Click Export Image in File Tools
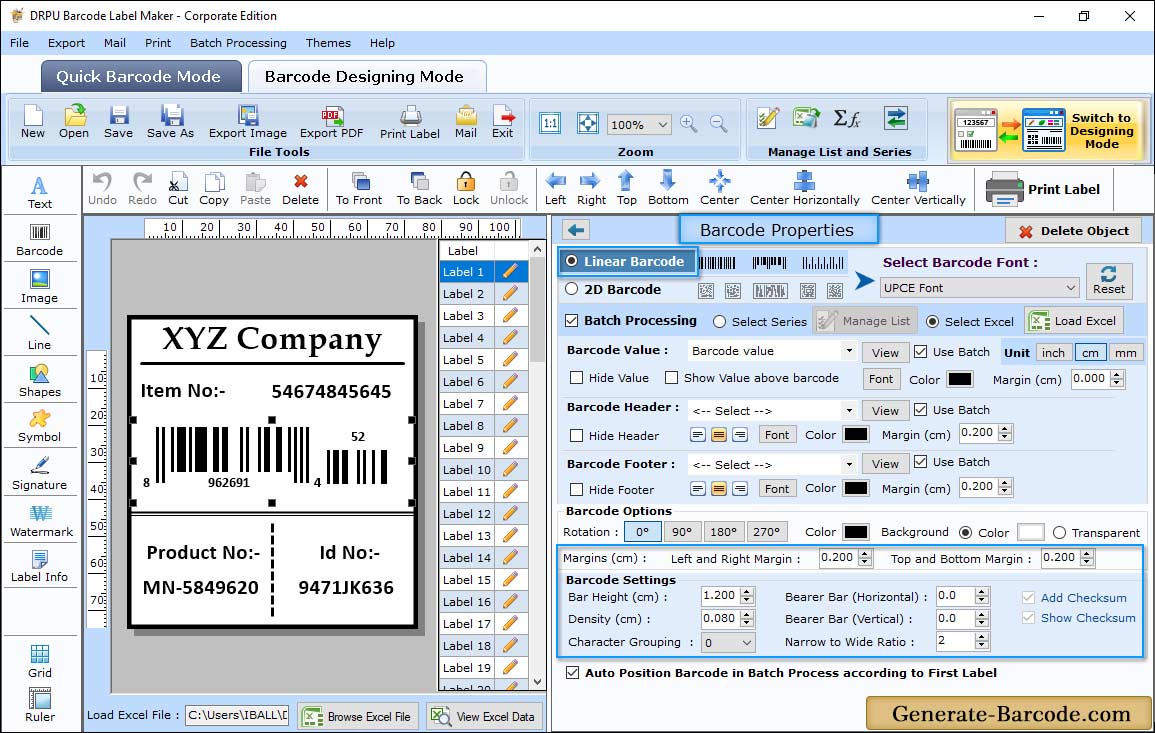The image size is (1155, 733). [248, 122]
